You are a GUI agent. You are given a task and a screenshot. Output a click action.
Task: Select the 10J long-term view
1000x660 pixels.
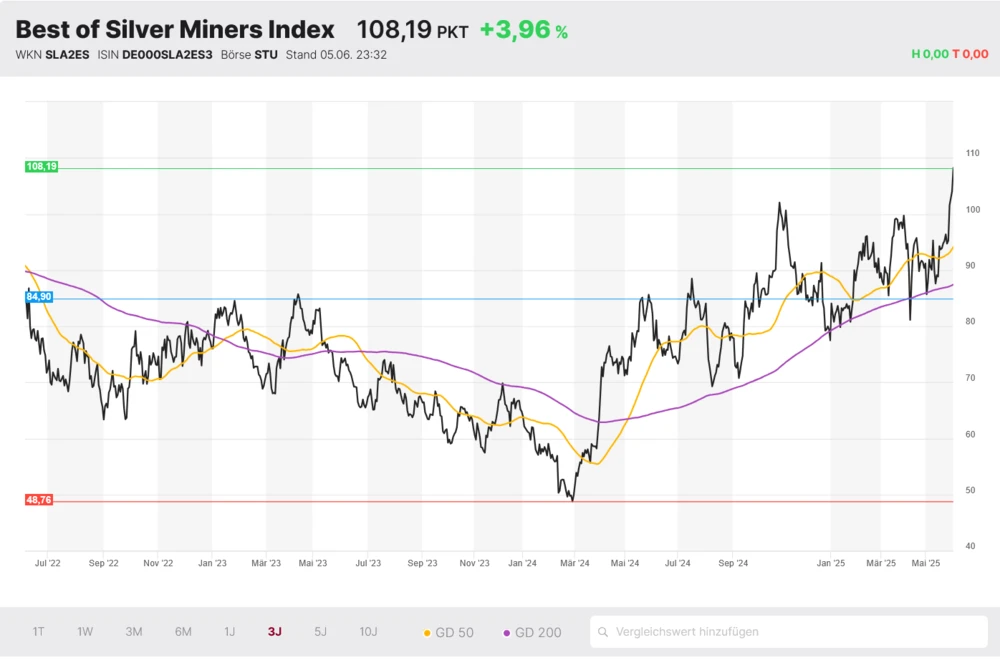(368, 631)
